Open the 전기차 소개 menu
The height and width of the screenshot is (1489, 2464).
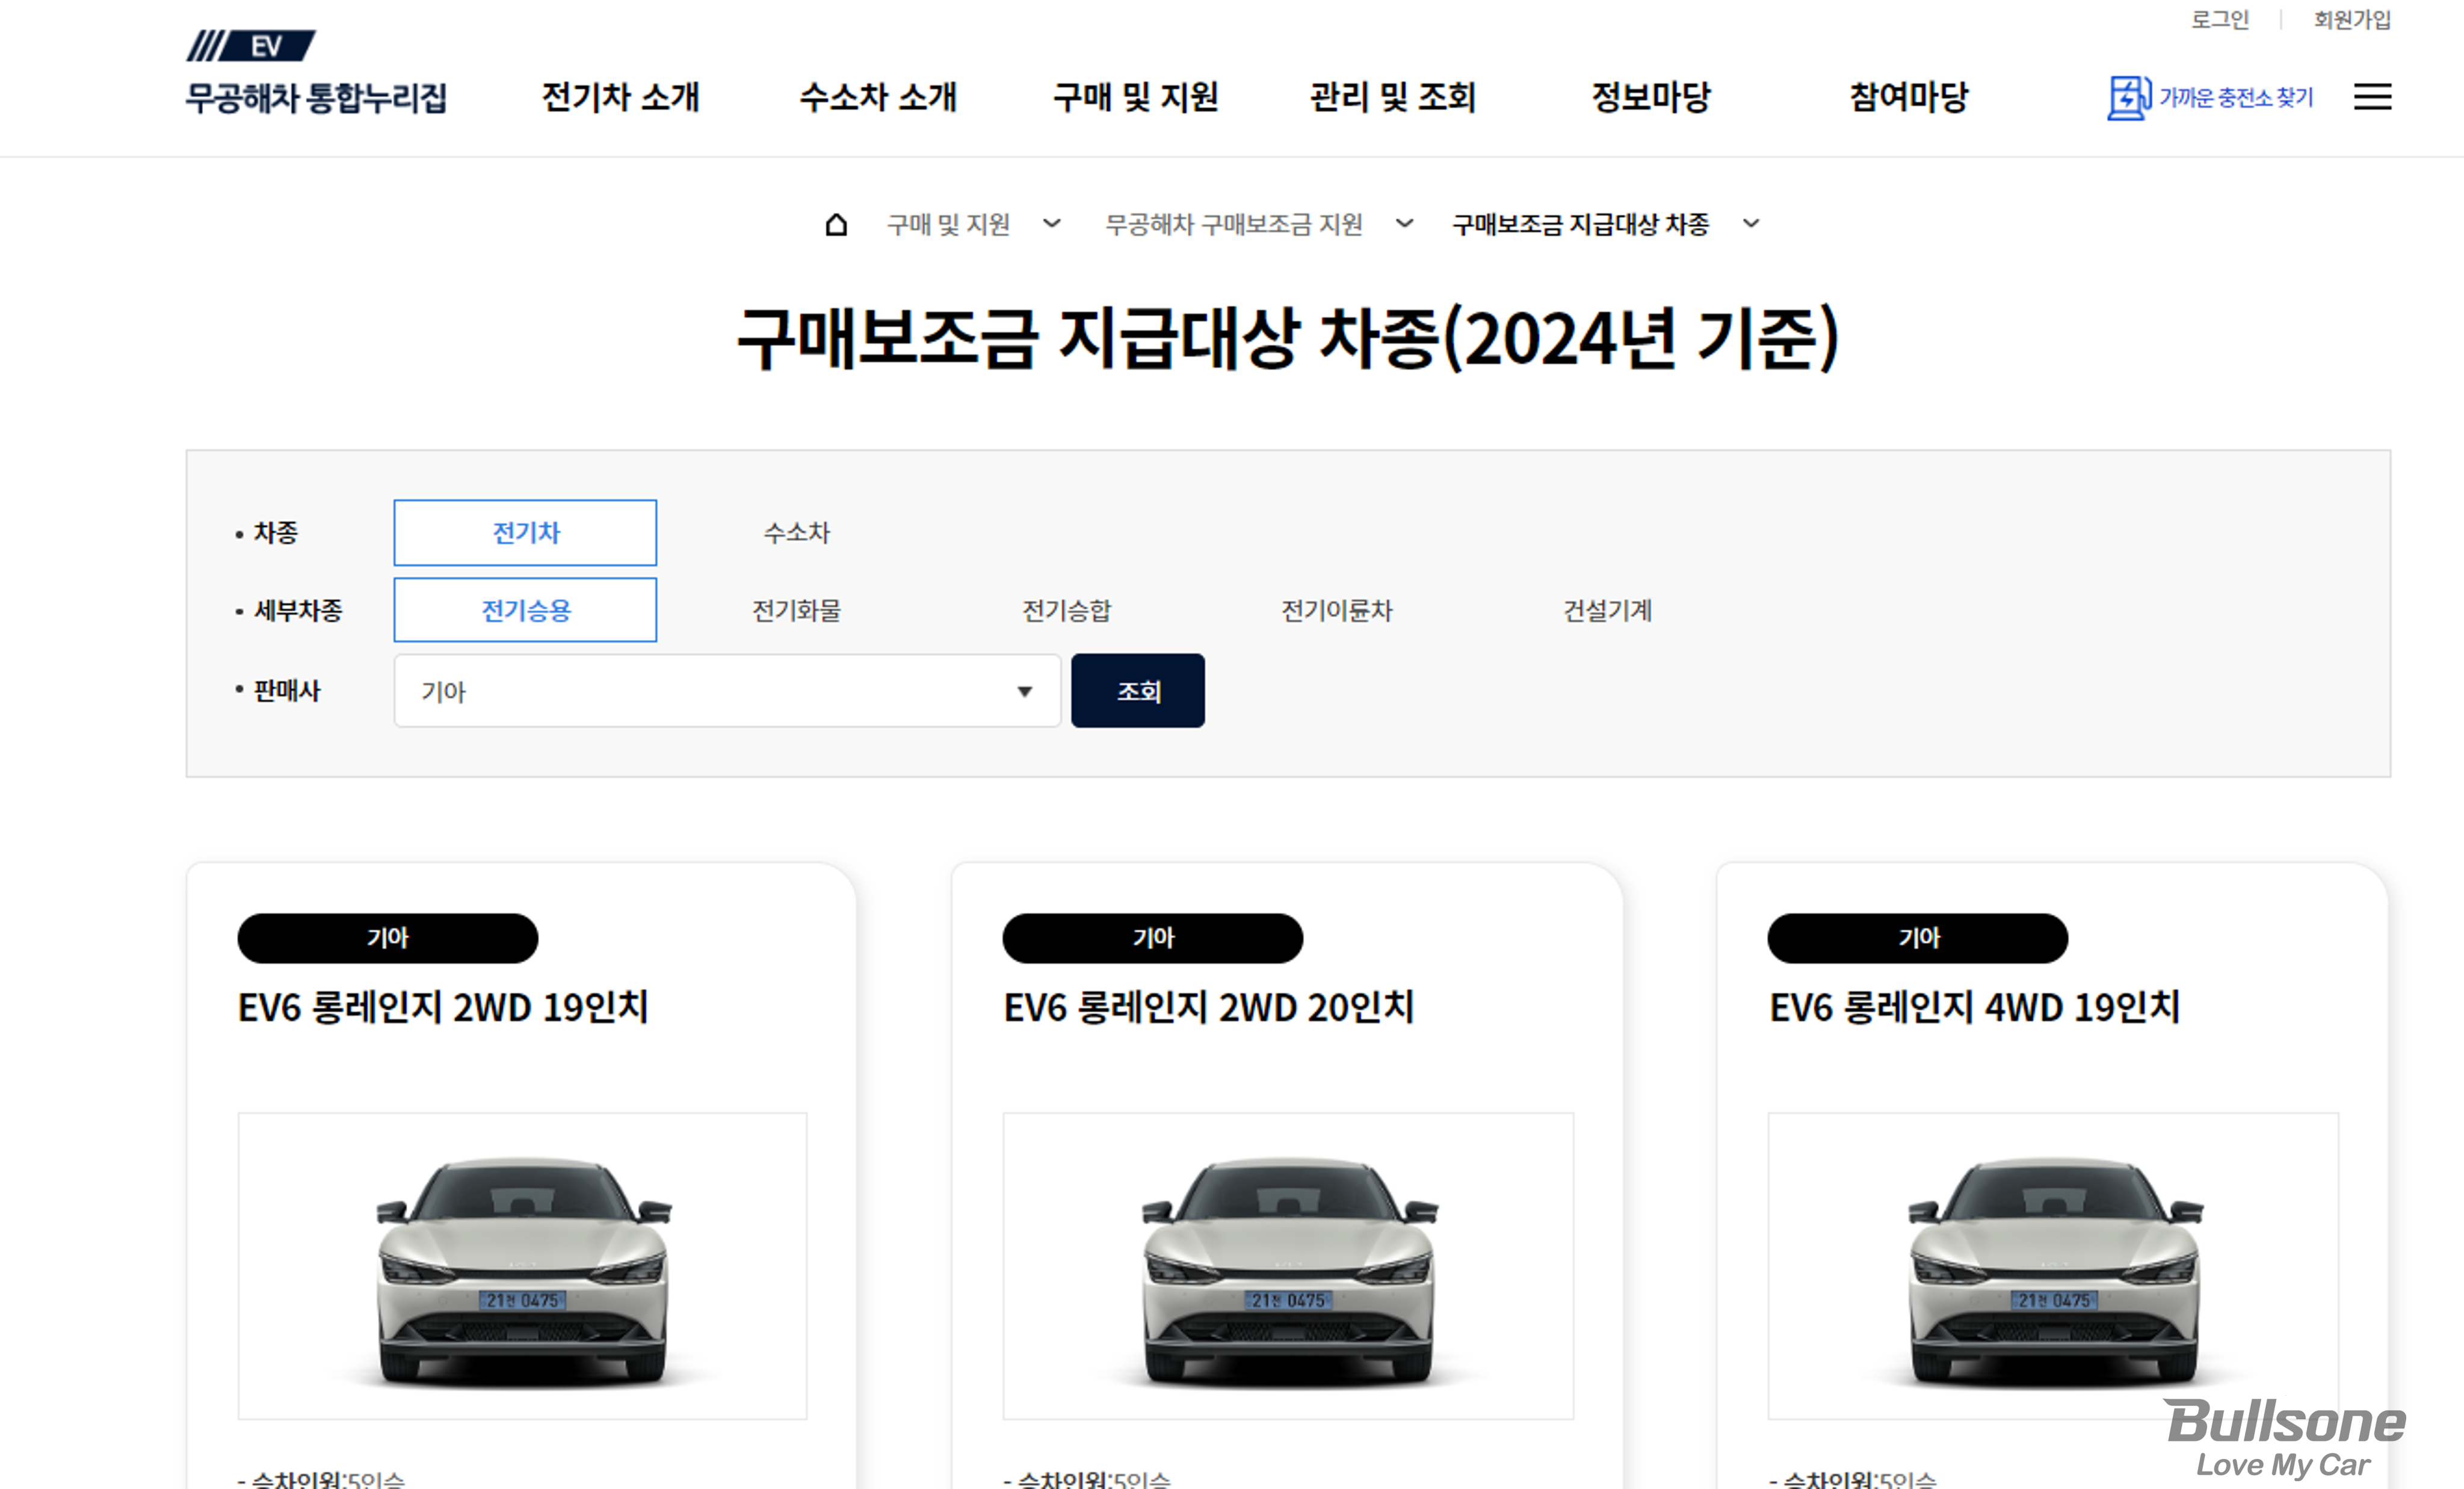click(620, 97)
